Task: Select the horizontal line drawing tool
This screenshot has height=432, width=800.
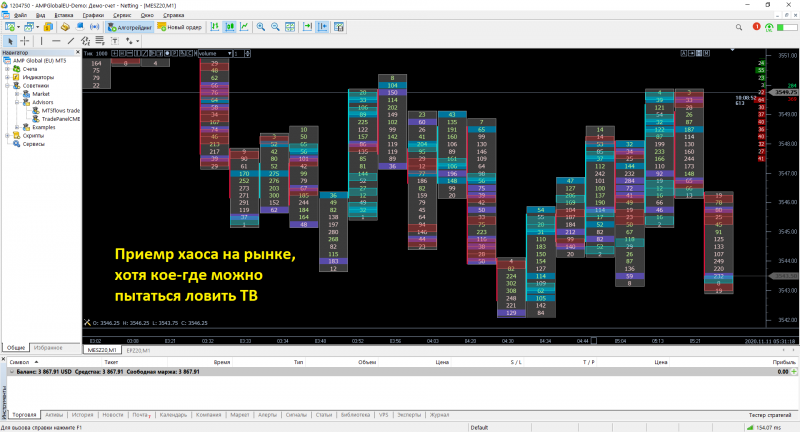Action: [56, 41]
